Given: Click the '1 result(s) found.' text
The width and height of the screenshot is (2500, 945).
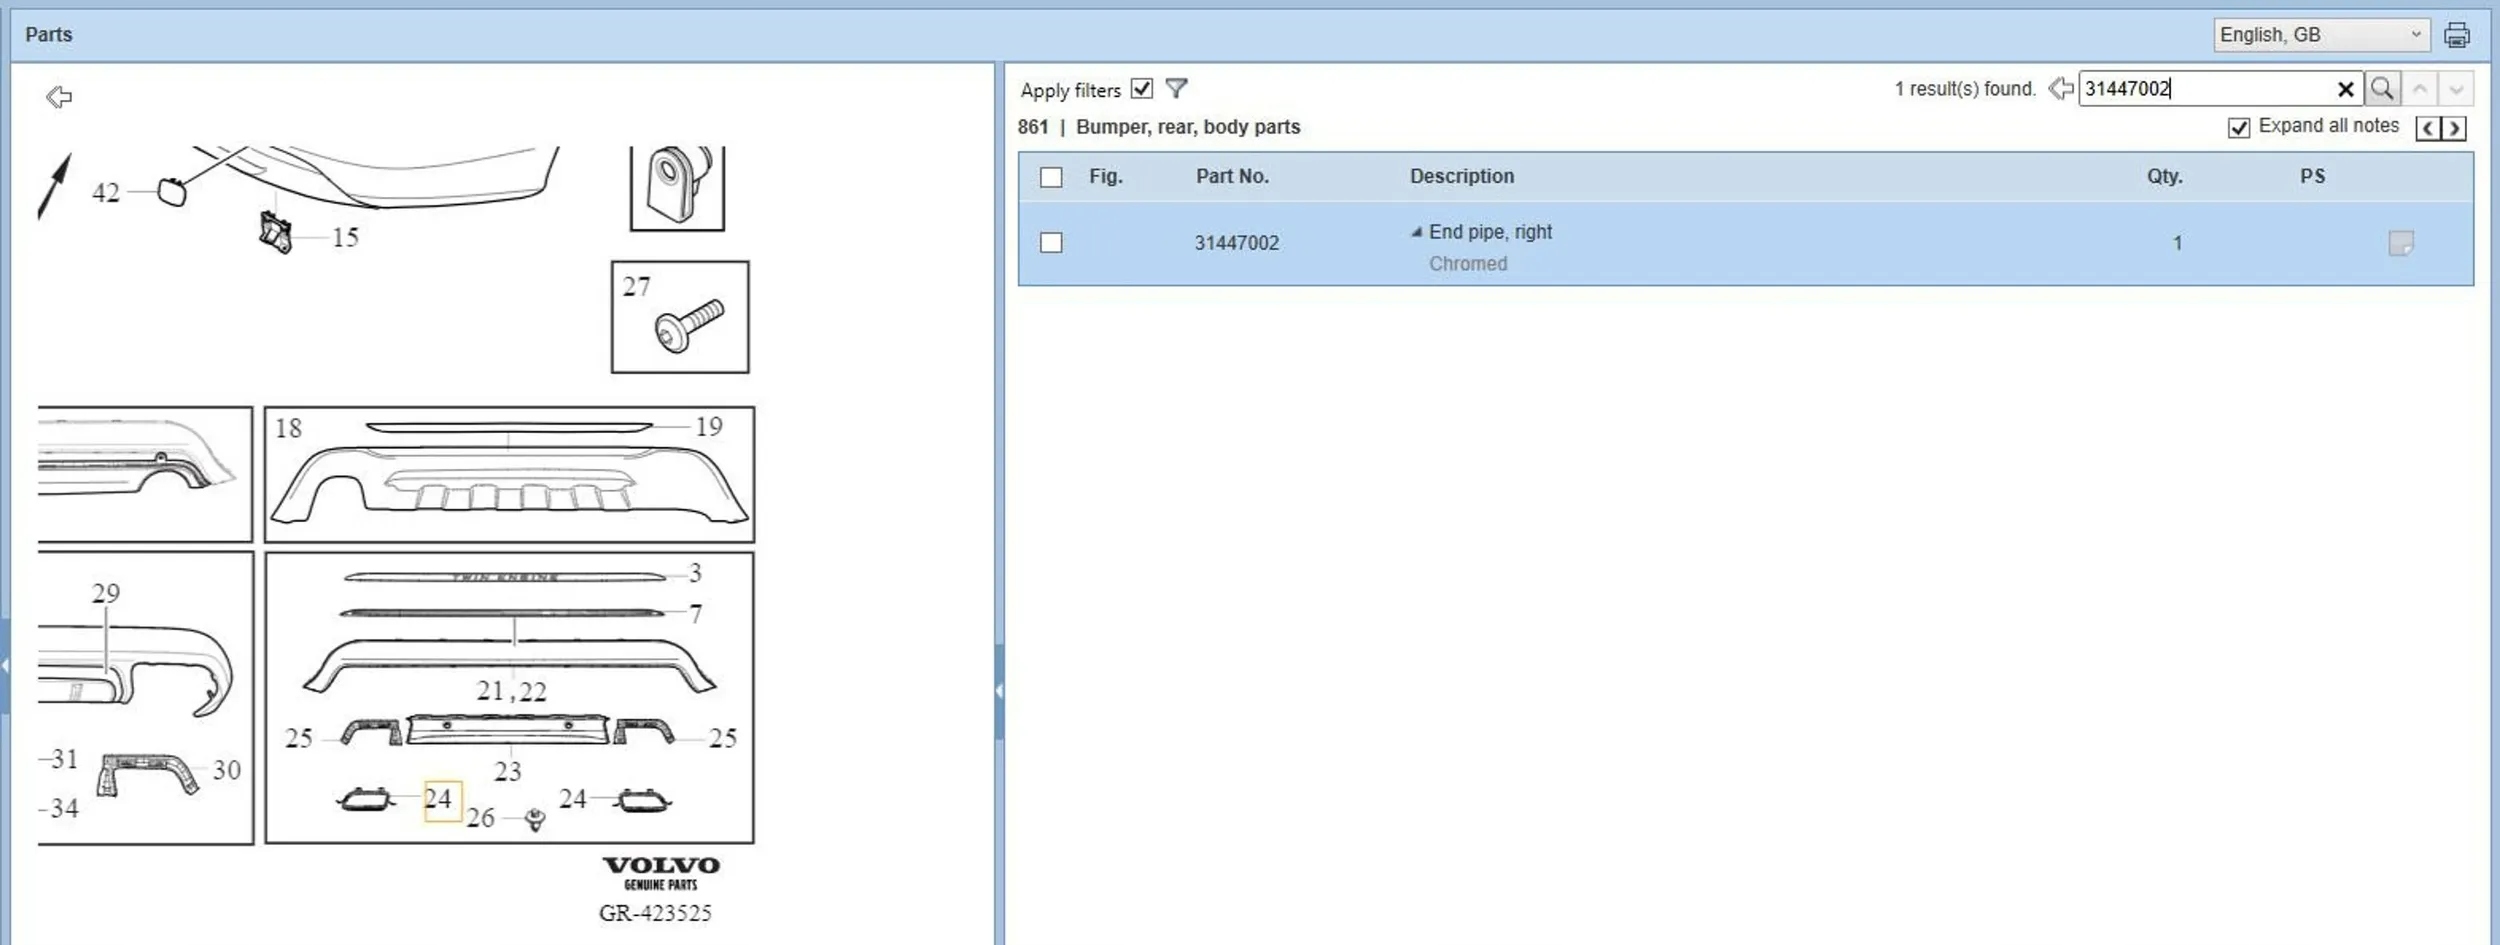Looking at the screenshot, I should (x=1965, y=89).
